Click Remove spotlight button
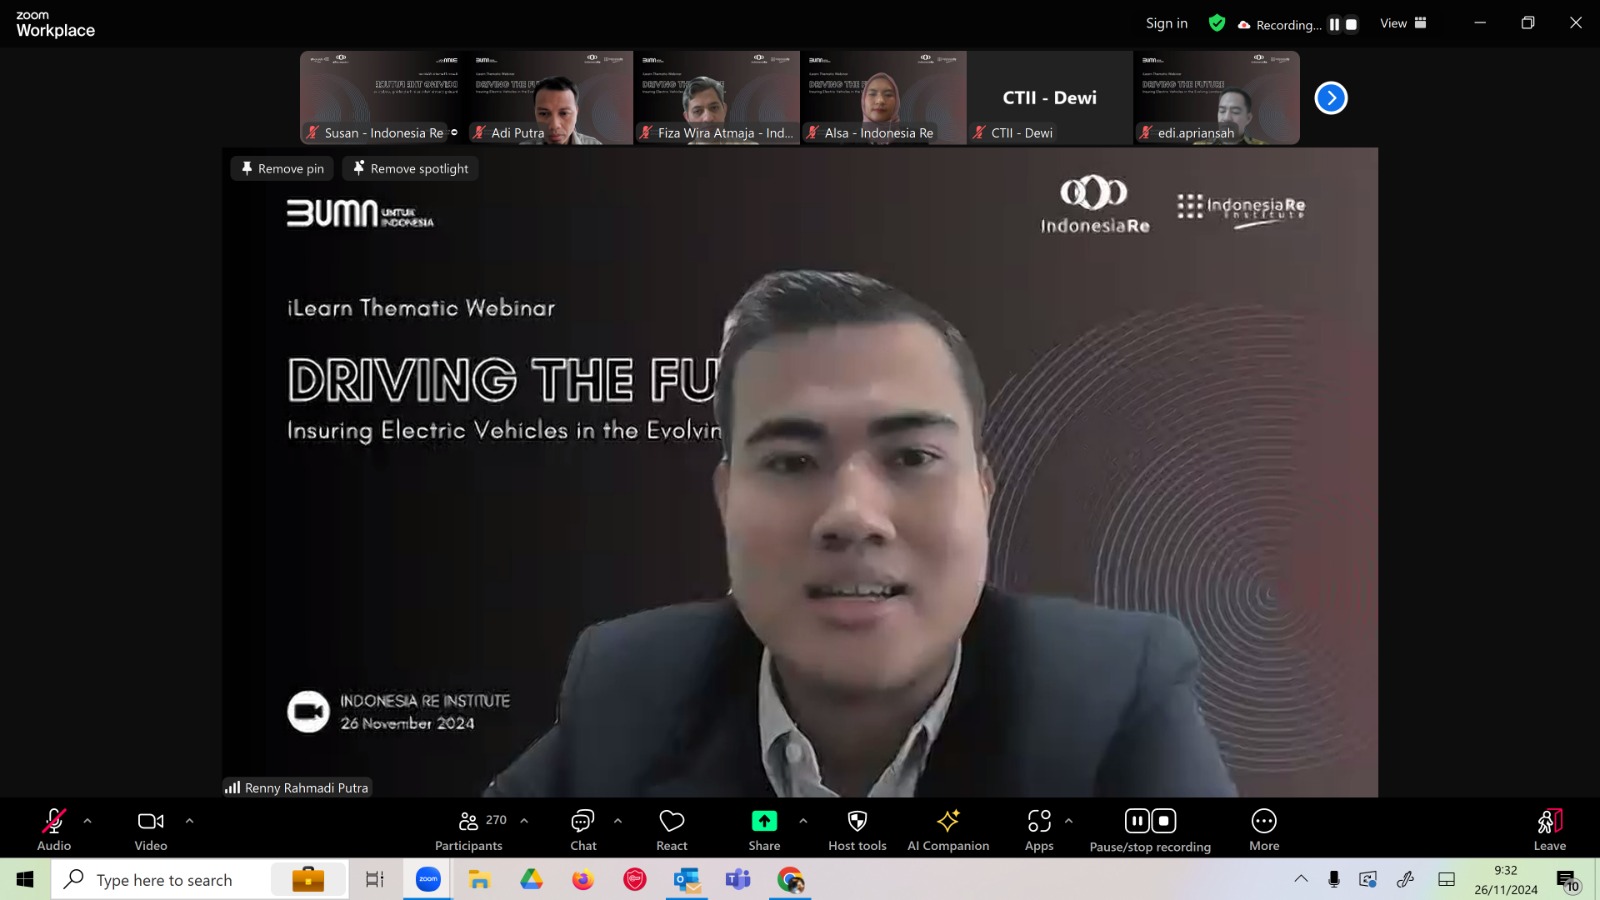The image size is (1600, 900). tap(411, 169)
